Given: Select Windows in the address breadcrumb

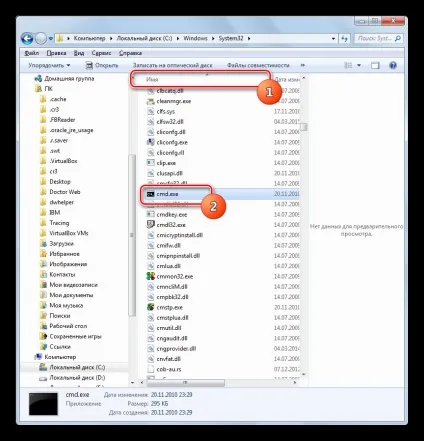Looking at the screenshot, I should coord(195,38).
